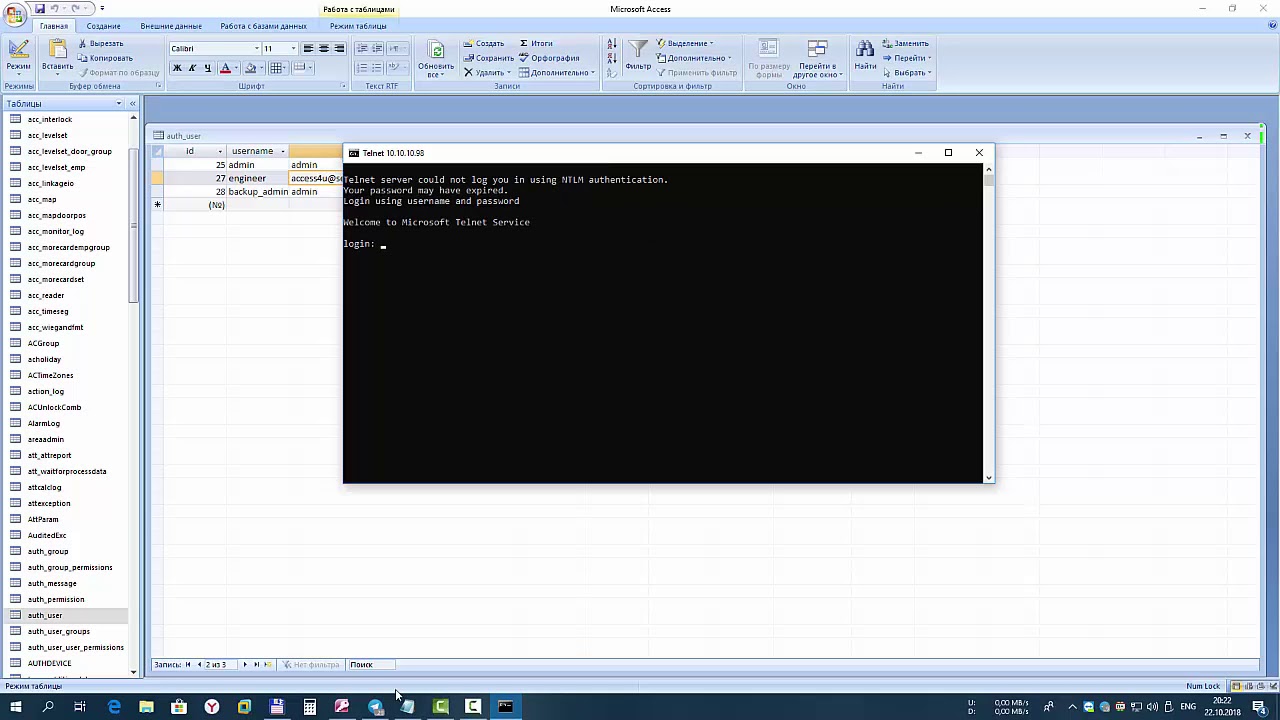The height and width of the screenshot is (720, 1280).
Task: Click Сохранить record button
Action: pyautogui.click(x=488, y=58)
